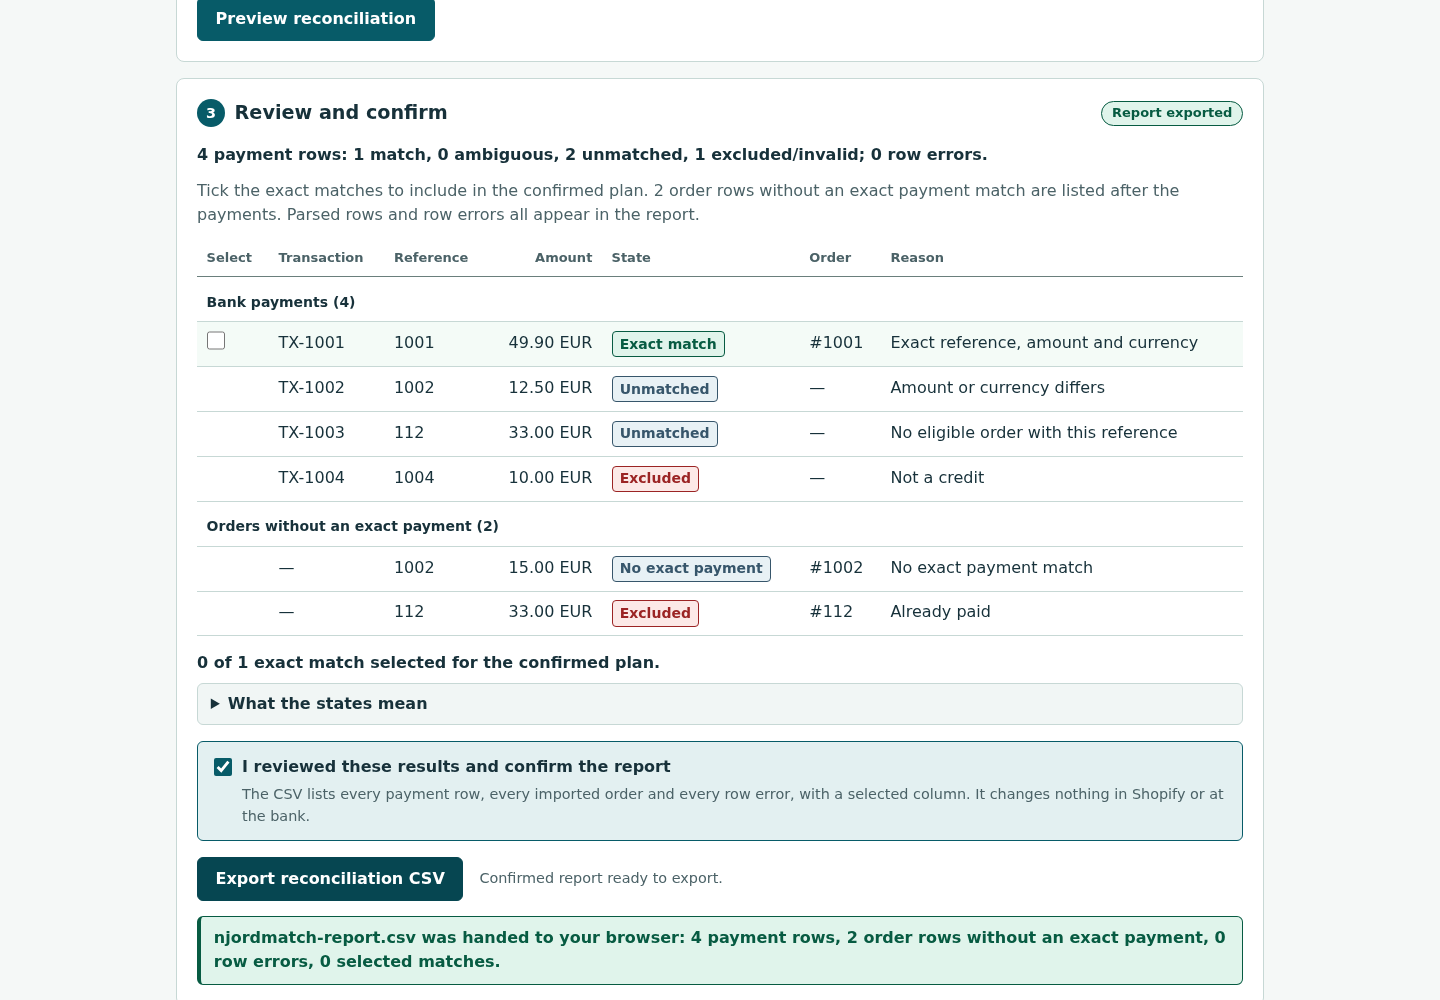Click the 49.90 EUR amount
This screenshot has width=1440, height=1000.
(x=550, y=343)
